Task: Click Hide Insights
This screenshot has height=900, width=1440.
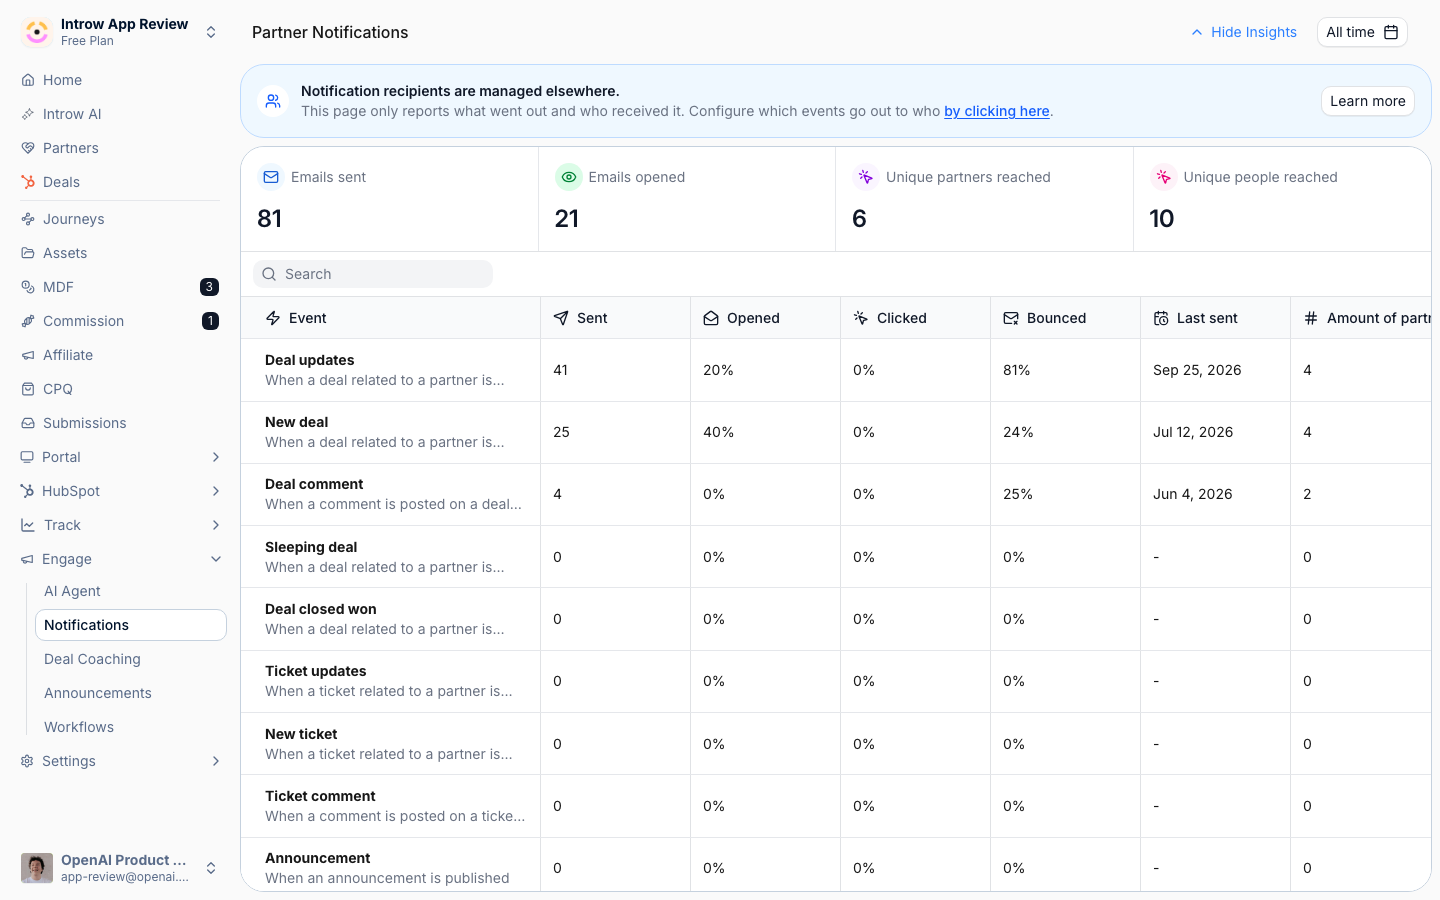Action: [1243, 32]
